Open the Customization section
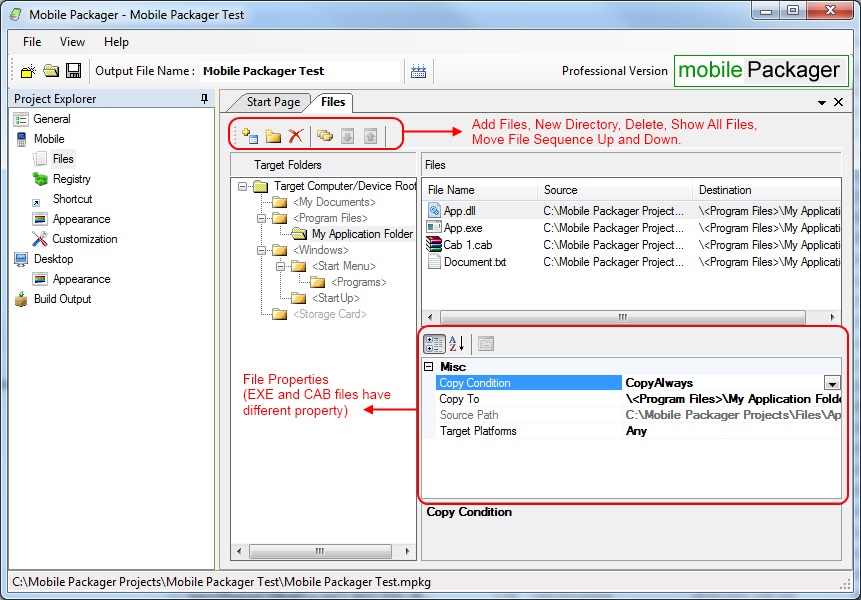The image size is (861, 600). 85,239
